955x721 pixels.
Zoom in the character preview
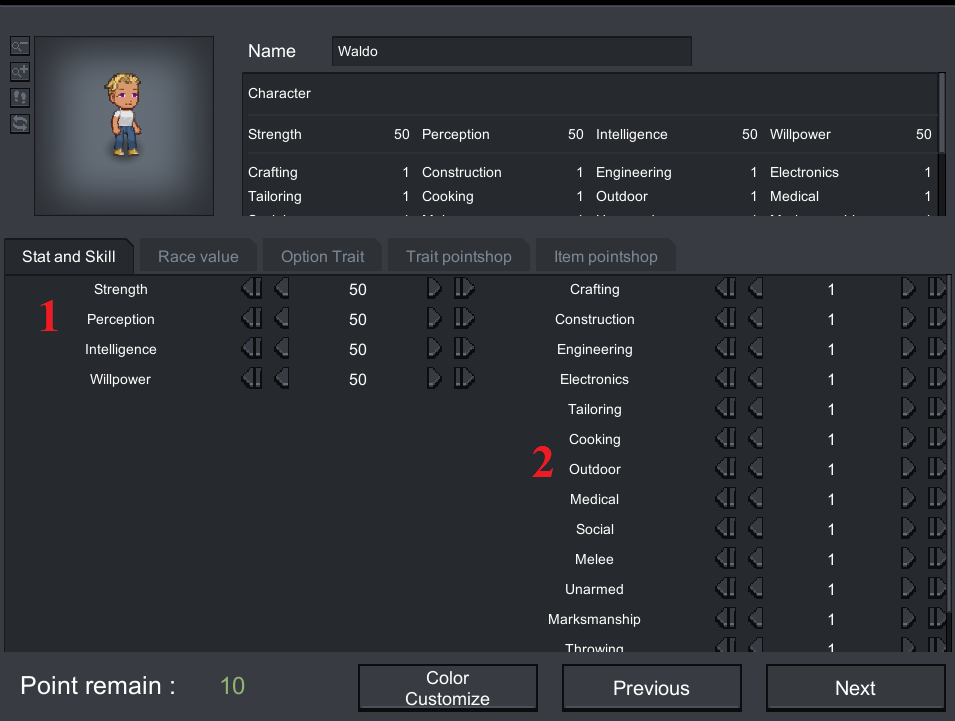tap(20, 72)
